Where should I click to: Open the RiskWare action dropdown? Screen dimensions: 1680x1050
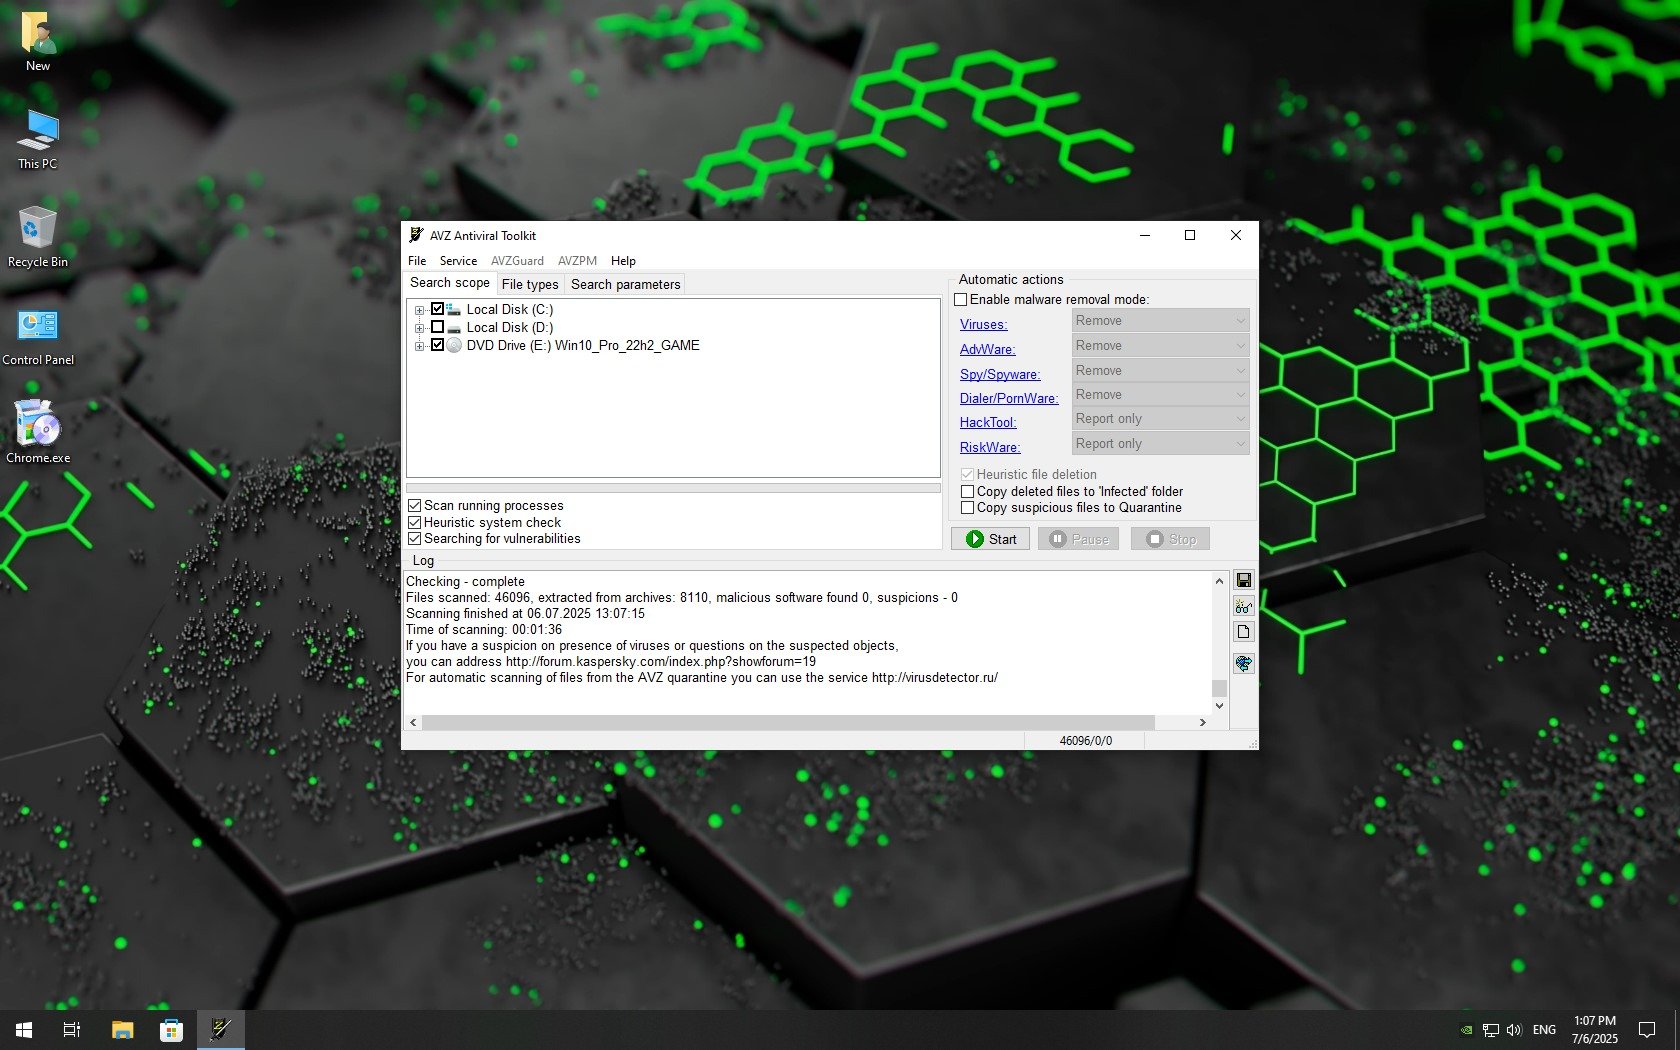pos(1161,444)
